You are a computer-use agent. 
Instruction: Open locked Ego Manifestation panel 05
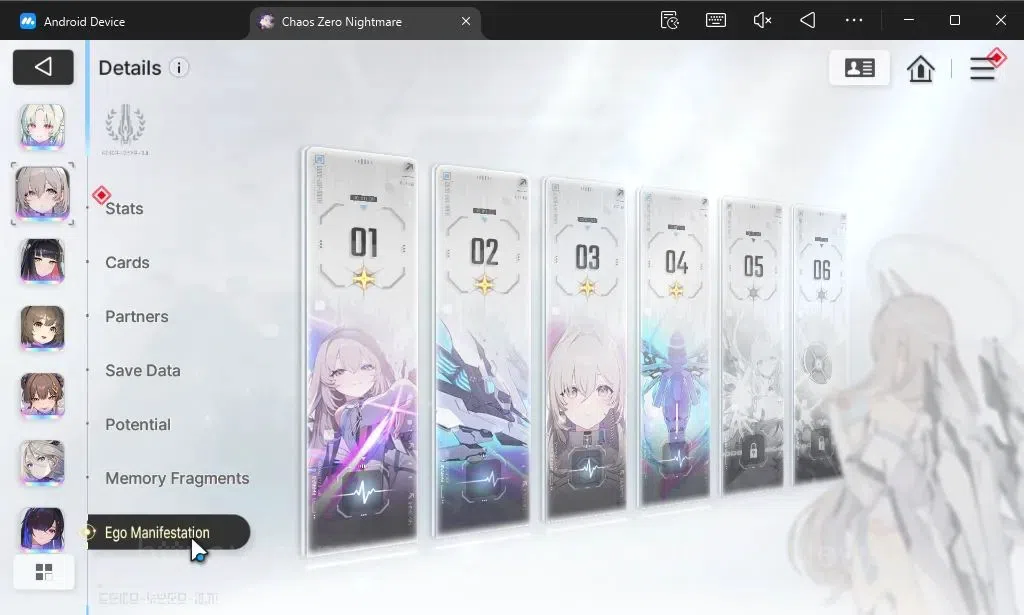(x=752, y=347)
